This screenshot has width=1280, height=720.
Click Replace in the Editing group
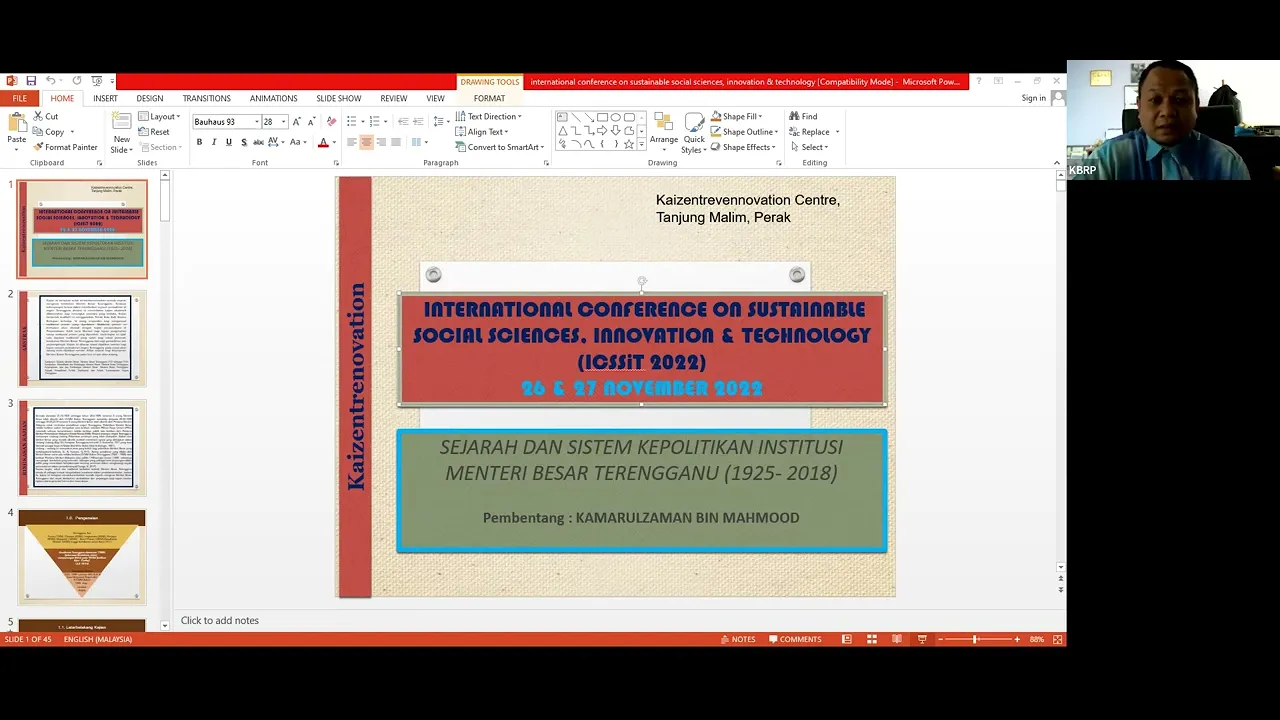tap(810, 132)
